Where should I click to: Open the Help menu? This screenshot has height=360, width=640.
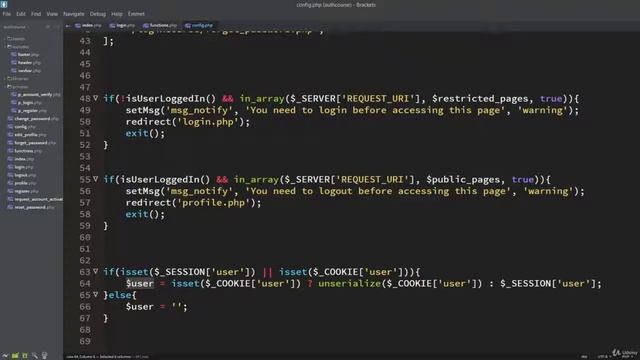tap(117, 14)
